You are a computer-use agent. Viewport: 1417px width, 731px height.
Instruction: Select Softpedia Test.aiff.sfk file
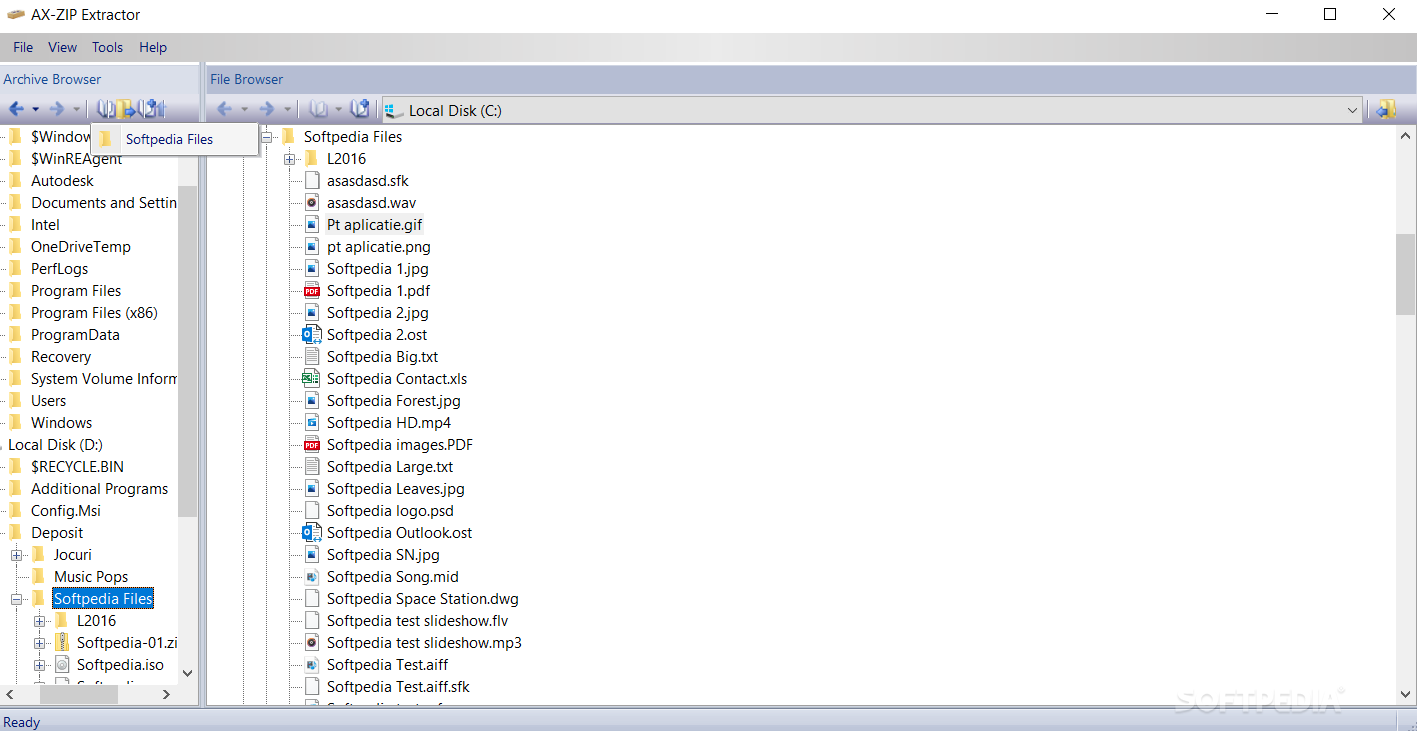click(398, 687)
